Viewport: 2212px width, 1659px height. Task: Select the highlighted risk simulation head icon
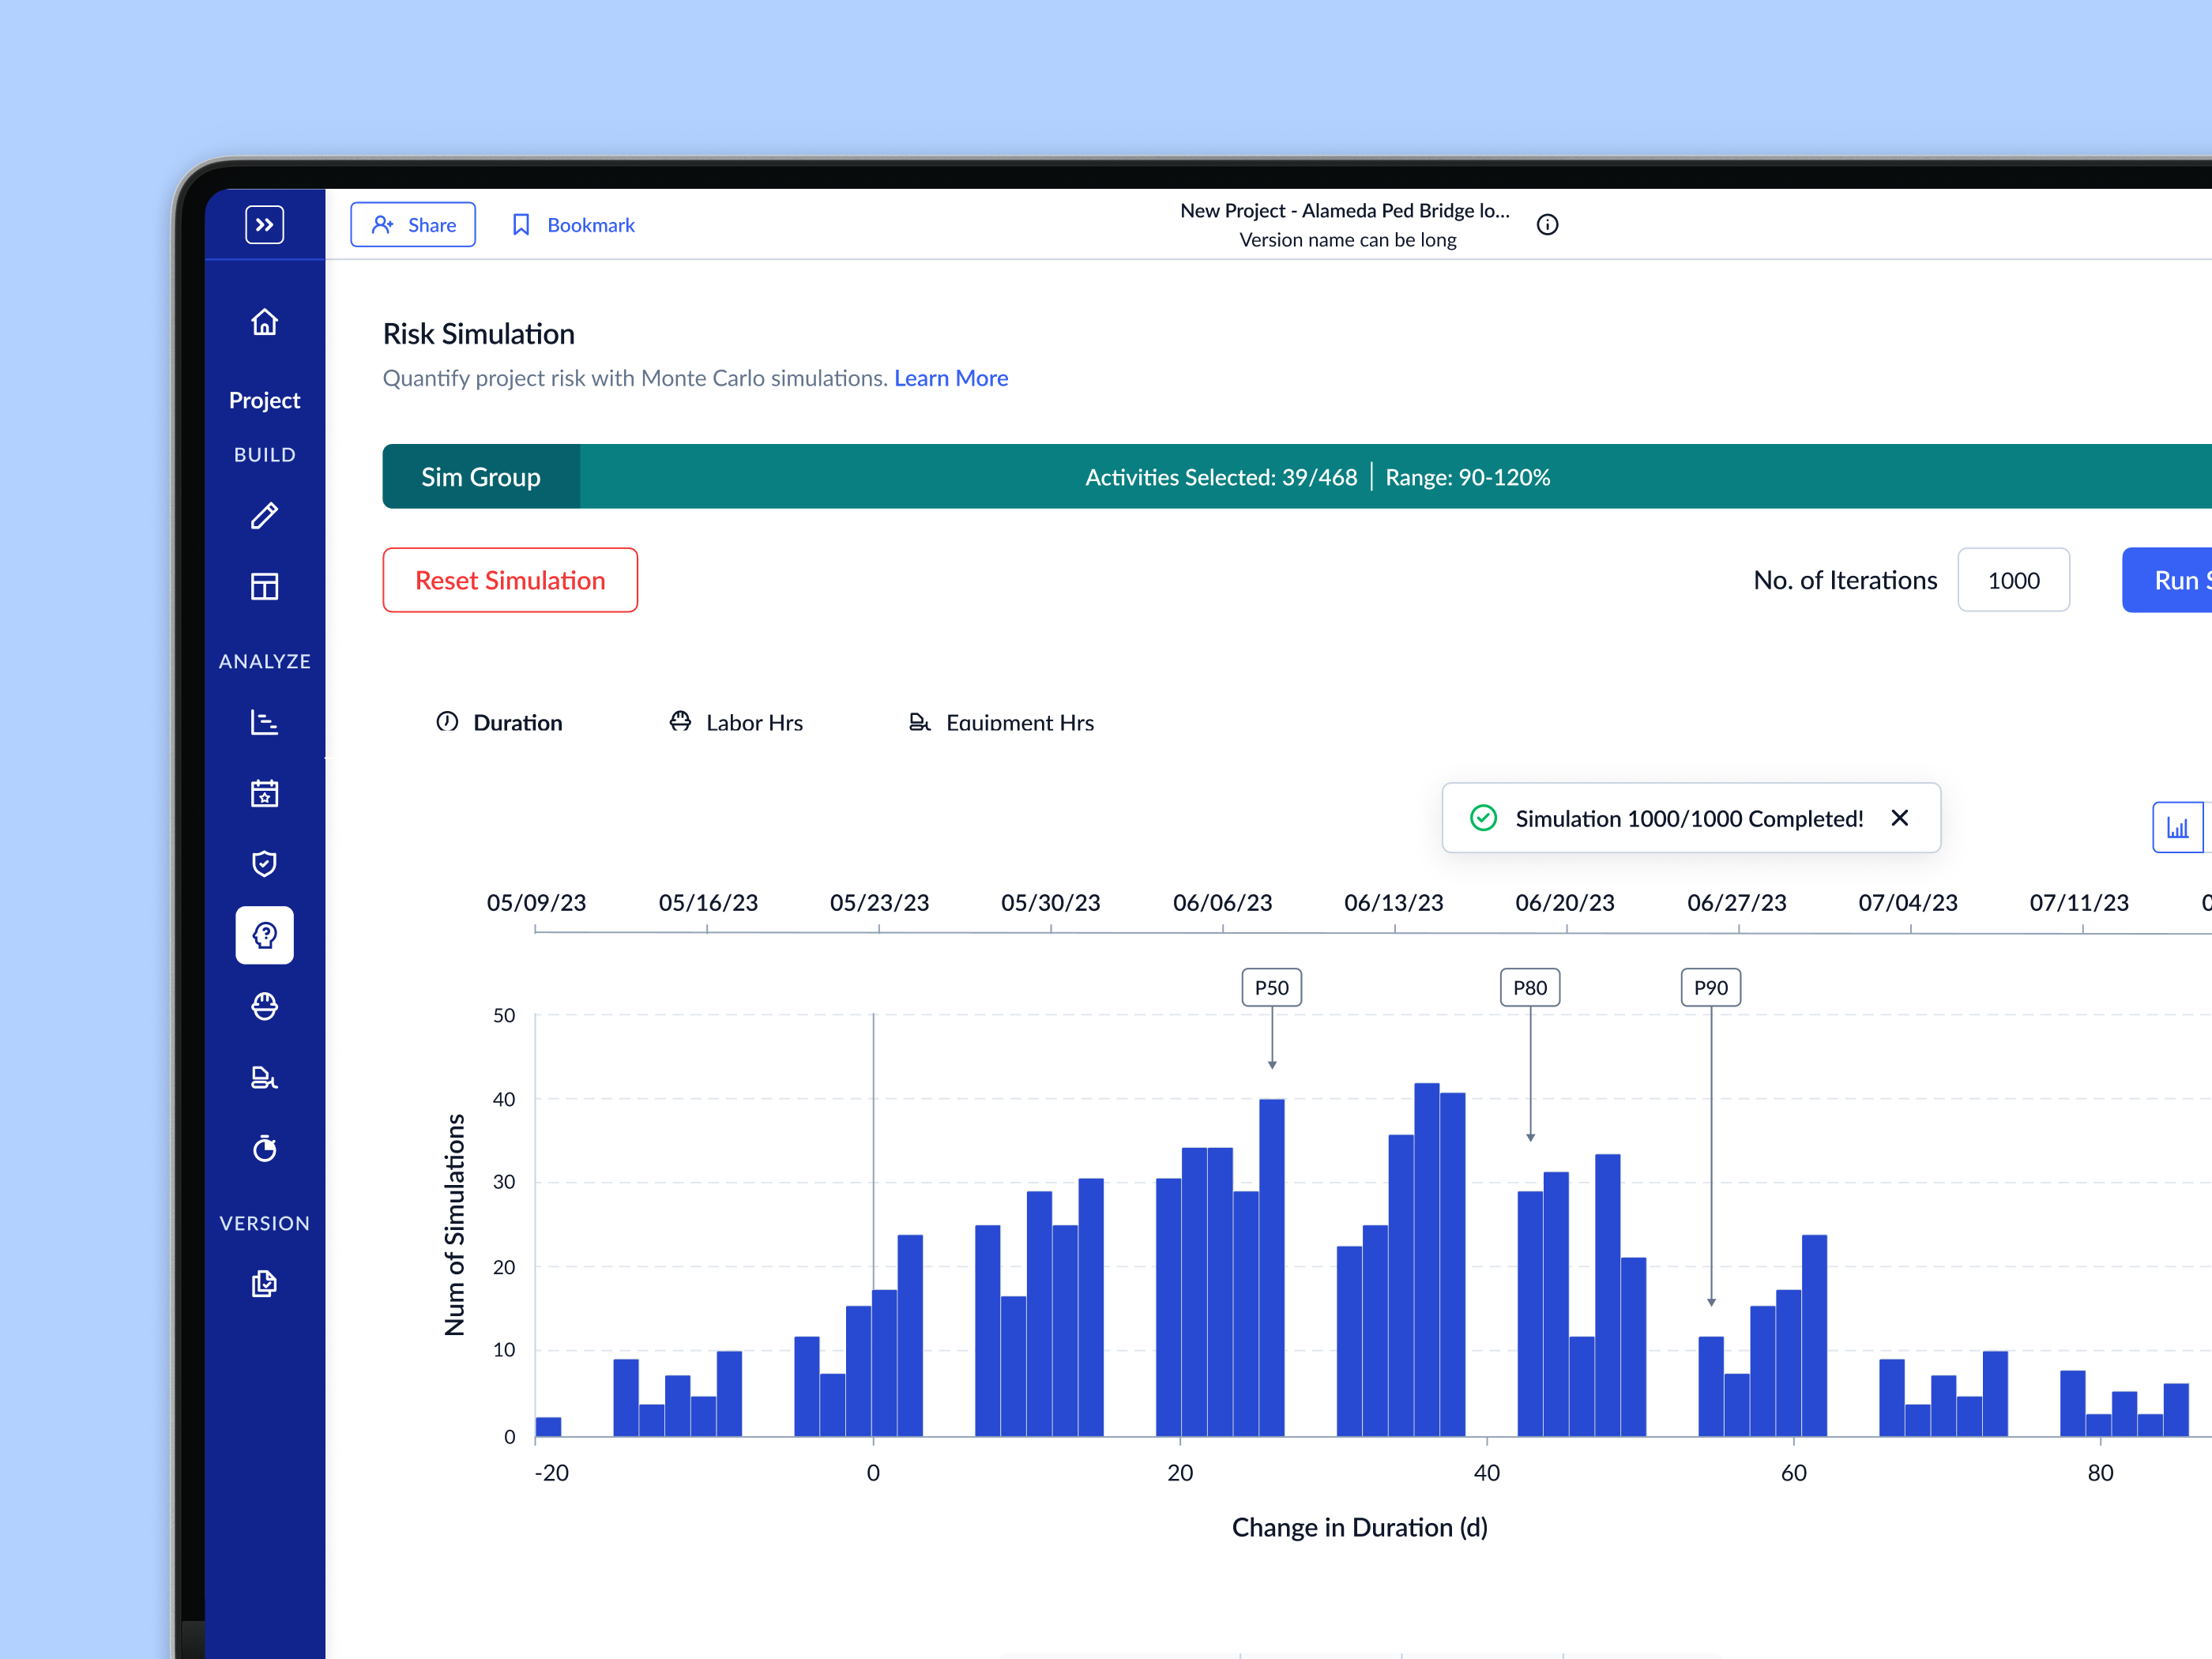coord(264,935)
